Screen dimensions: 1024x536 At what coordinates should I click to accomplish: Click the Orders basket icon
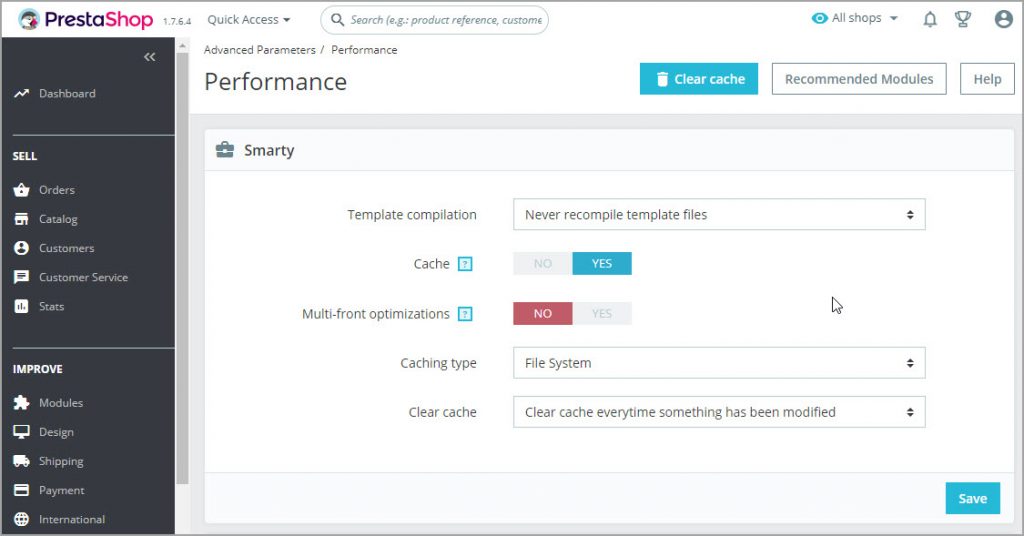[x=22, y=190]
